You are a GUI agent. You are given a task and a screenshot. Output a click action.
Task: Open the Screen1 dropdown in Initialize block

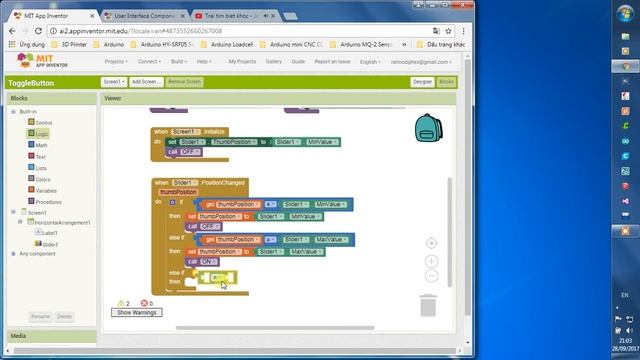(186, 132)
